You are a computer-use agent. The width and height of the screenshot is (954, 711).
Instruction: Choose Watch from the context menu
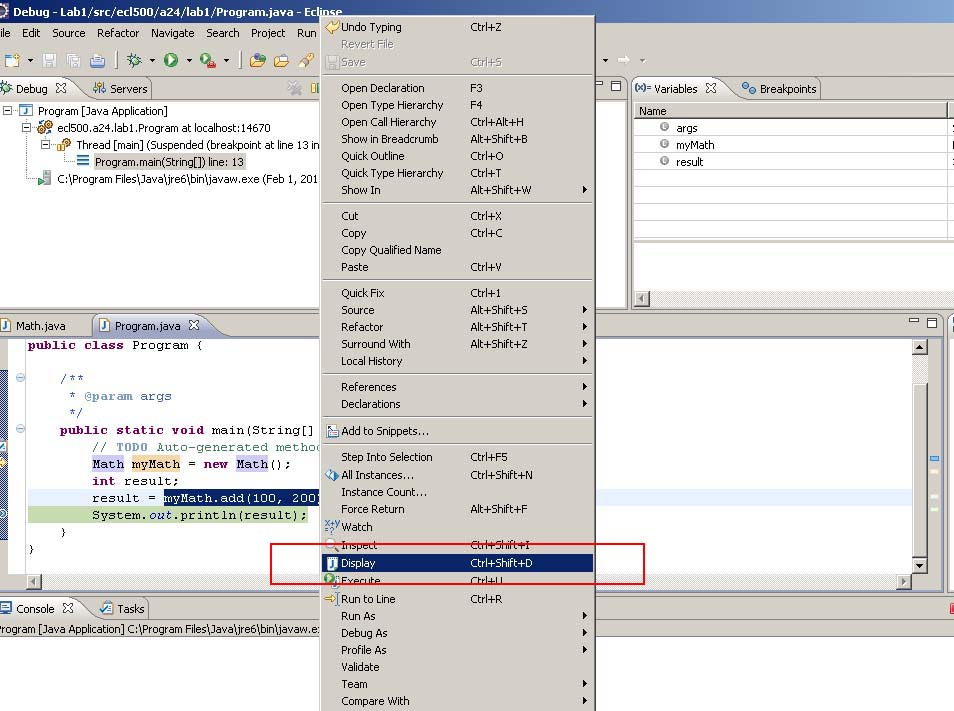coord(457,527)
